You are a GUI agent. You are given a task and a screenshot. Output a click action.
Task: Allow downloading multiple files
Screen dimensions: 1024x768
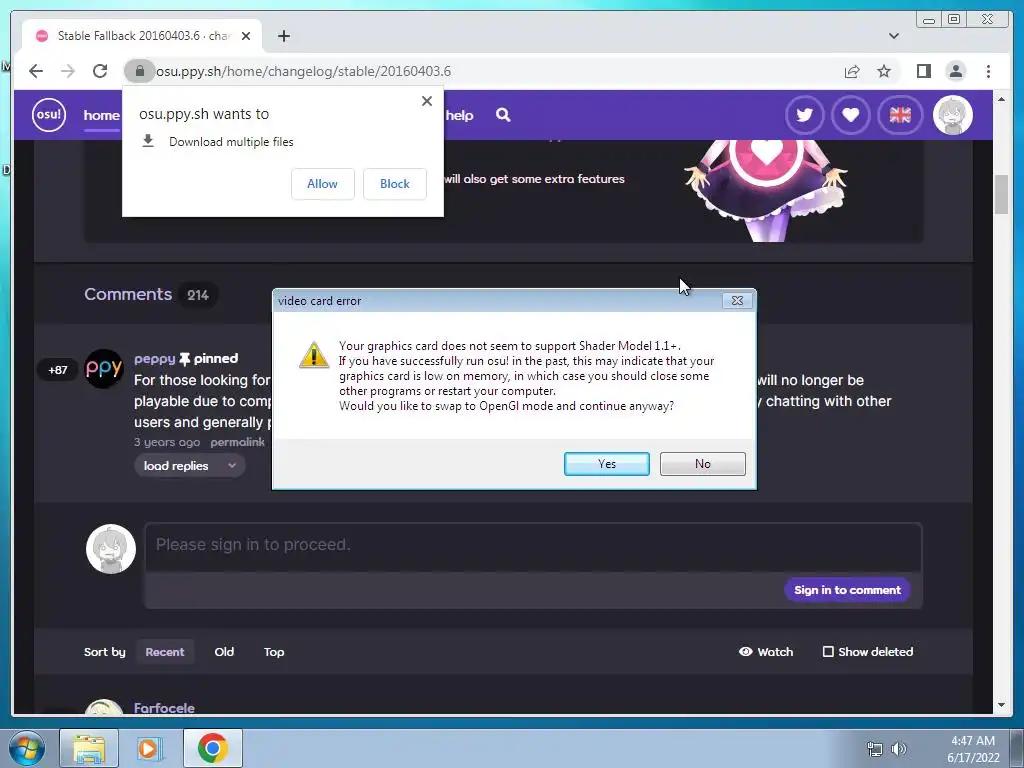point(323,184)
